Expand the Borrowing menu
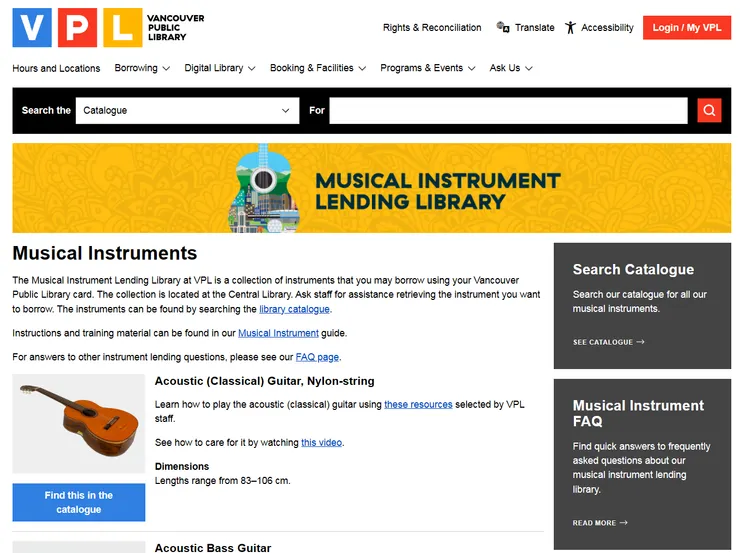The image size is (740, 553). coord(142,68)
